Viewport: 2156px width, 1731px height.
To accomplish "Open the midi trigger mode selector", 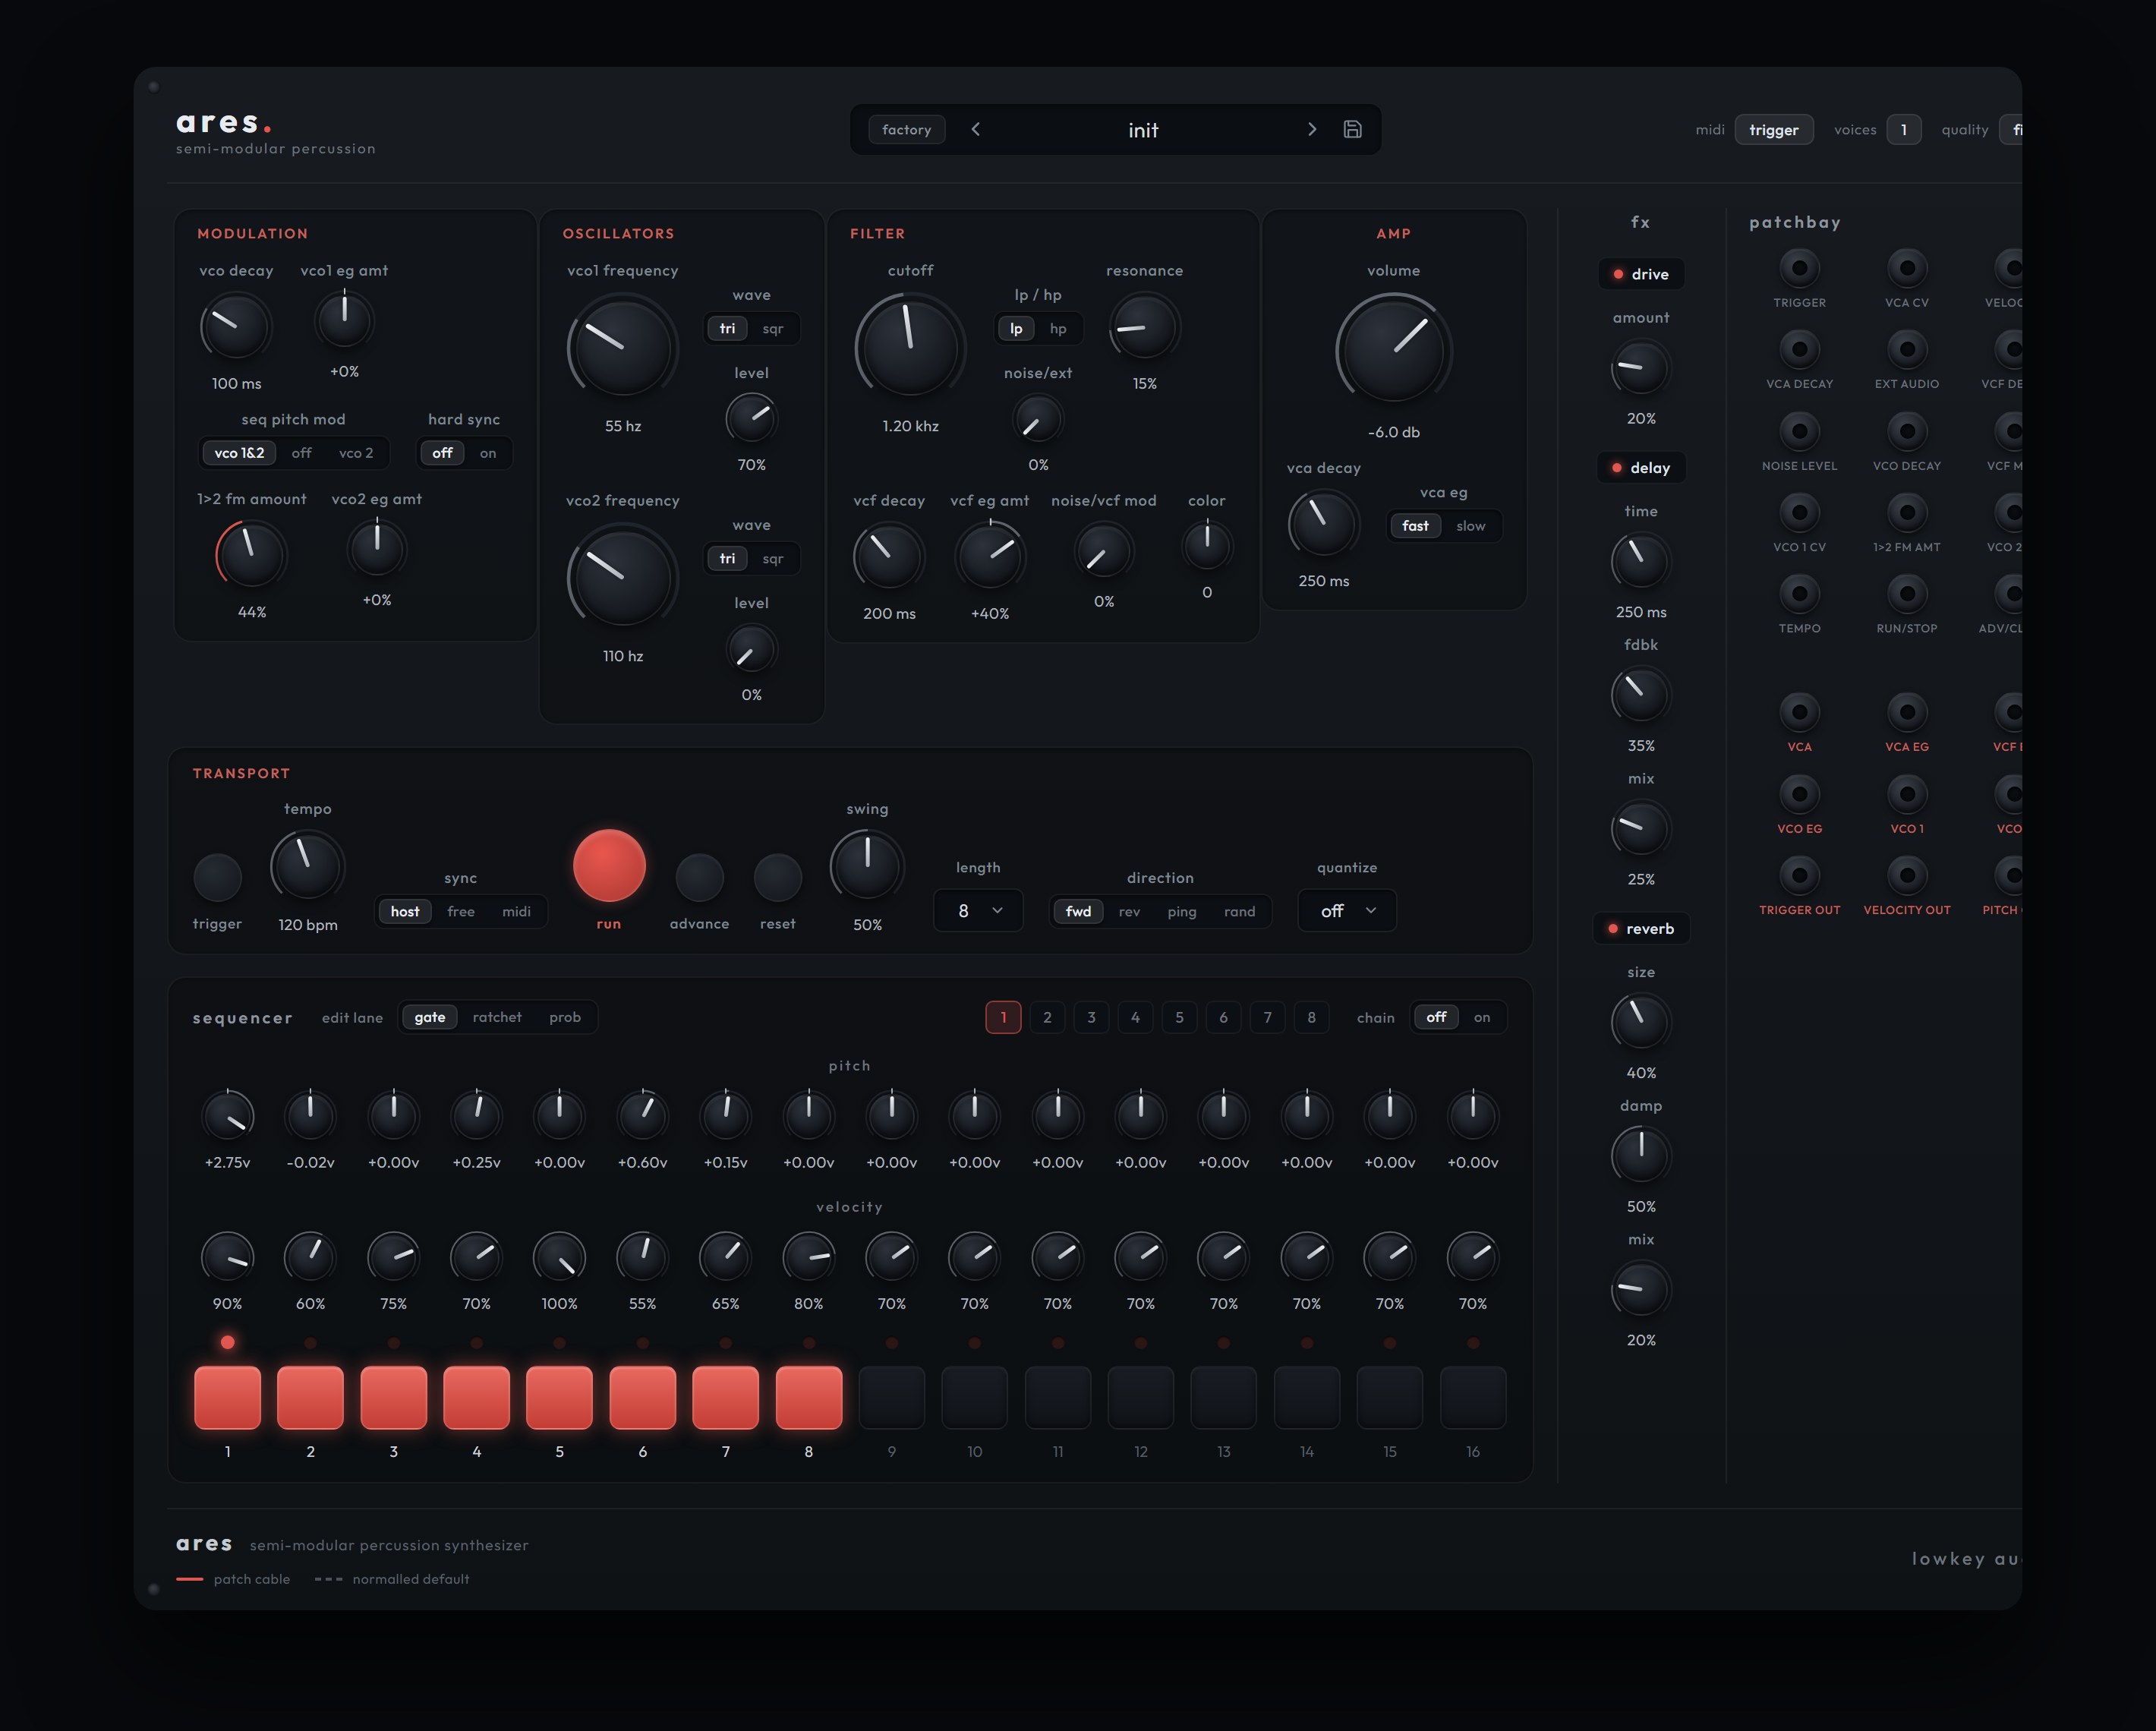I will (x=1773, y=129).
